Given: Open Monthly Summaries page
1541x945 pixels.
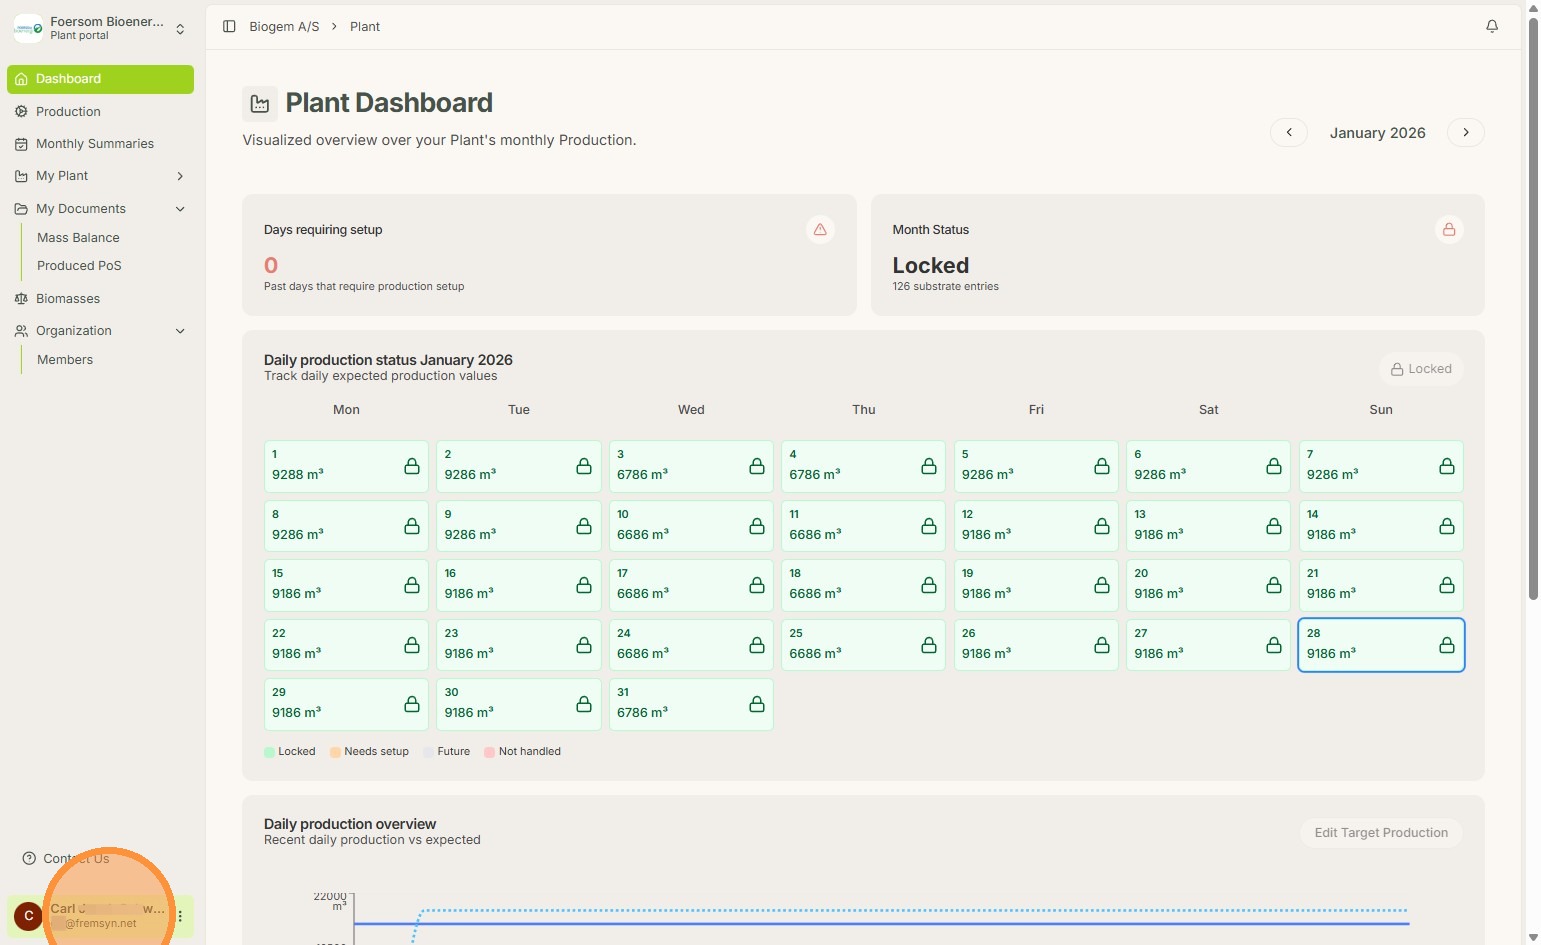Looking at the screenshot, I should [95, 144].
